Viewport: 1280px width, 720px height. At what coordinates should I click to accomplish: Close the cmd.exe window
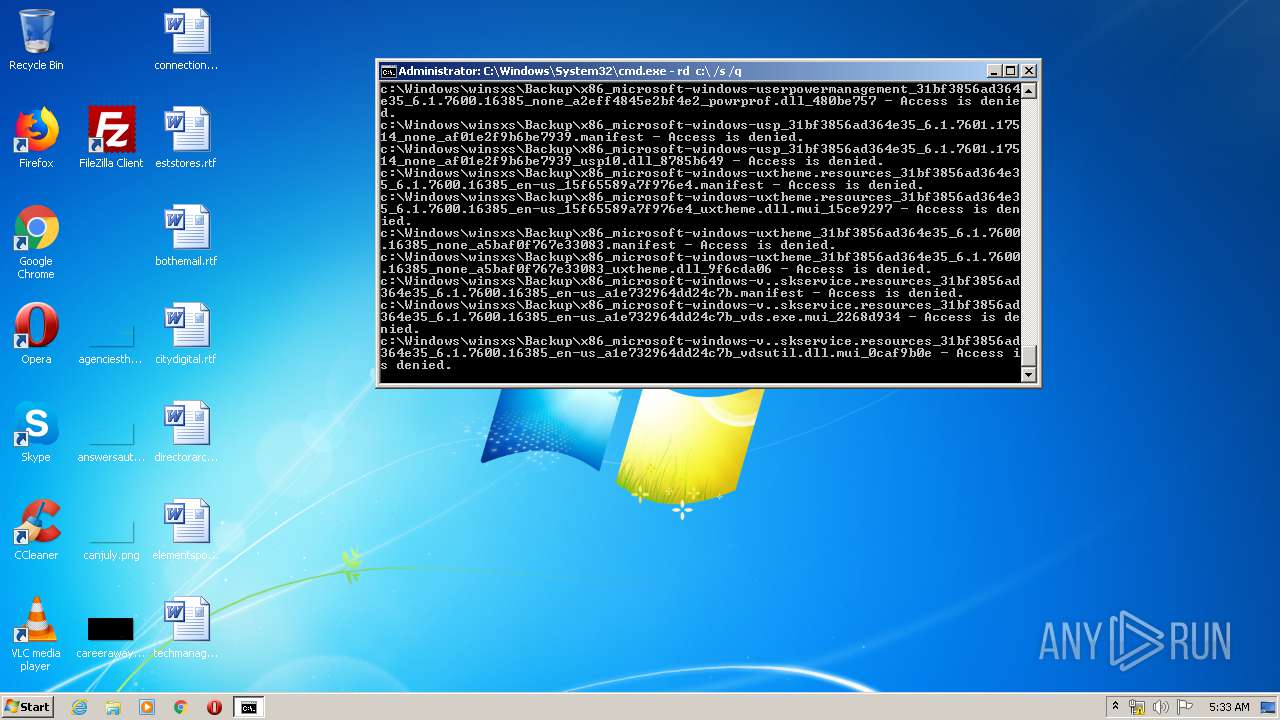point(1028,71)
